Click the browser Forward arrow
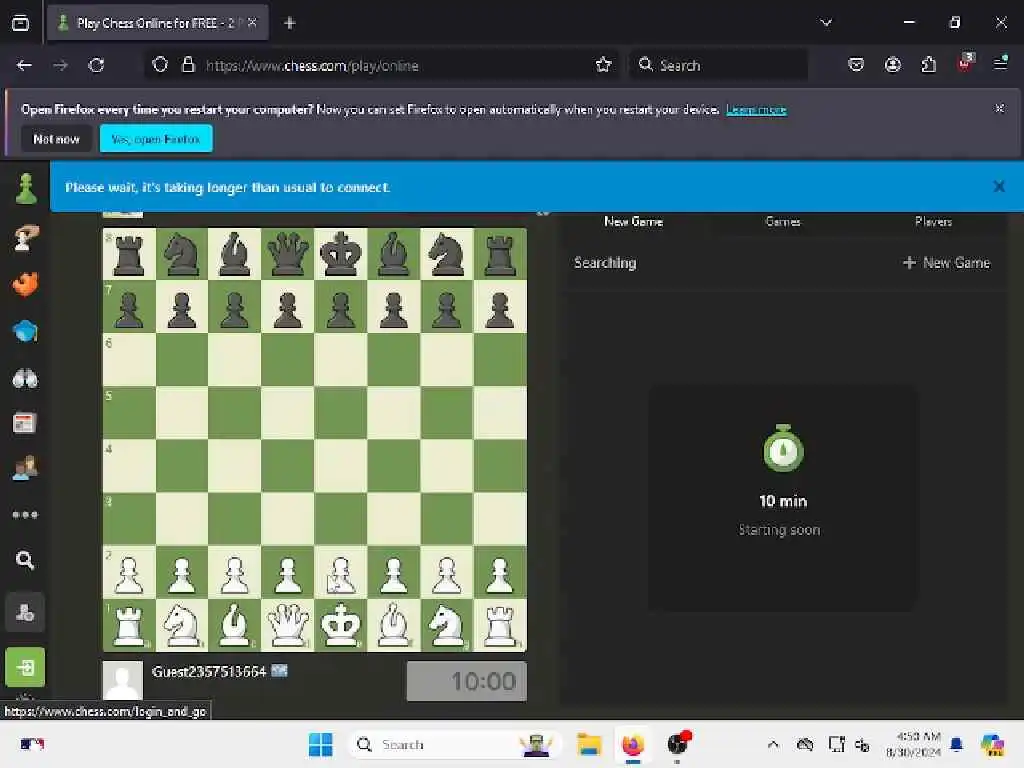The image size is (1024, 768). (60, 65)
